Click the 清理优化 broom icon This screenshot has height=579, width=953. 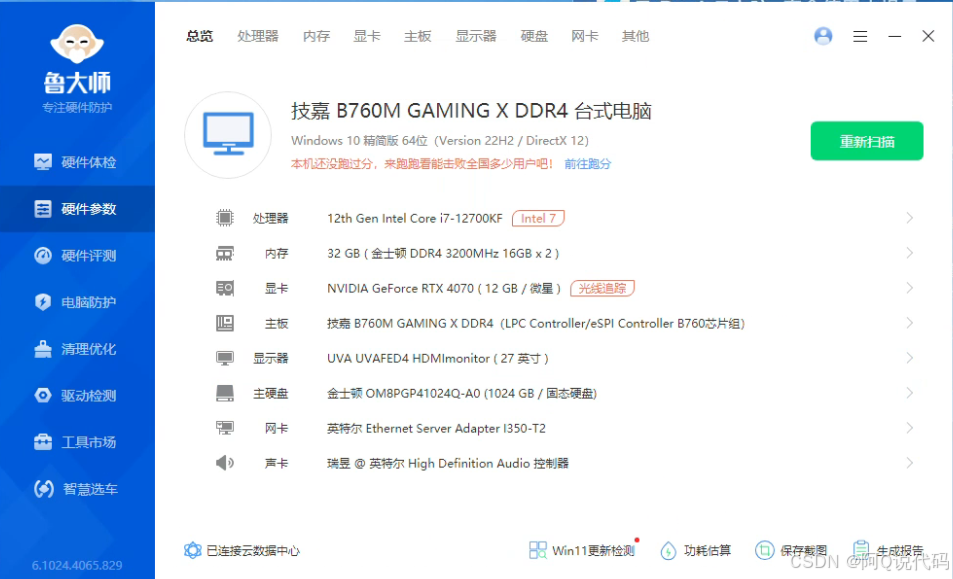tap(43, 349)
